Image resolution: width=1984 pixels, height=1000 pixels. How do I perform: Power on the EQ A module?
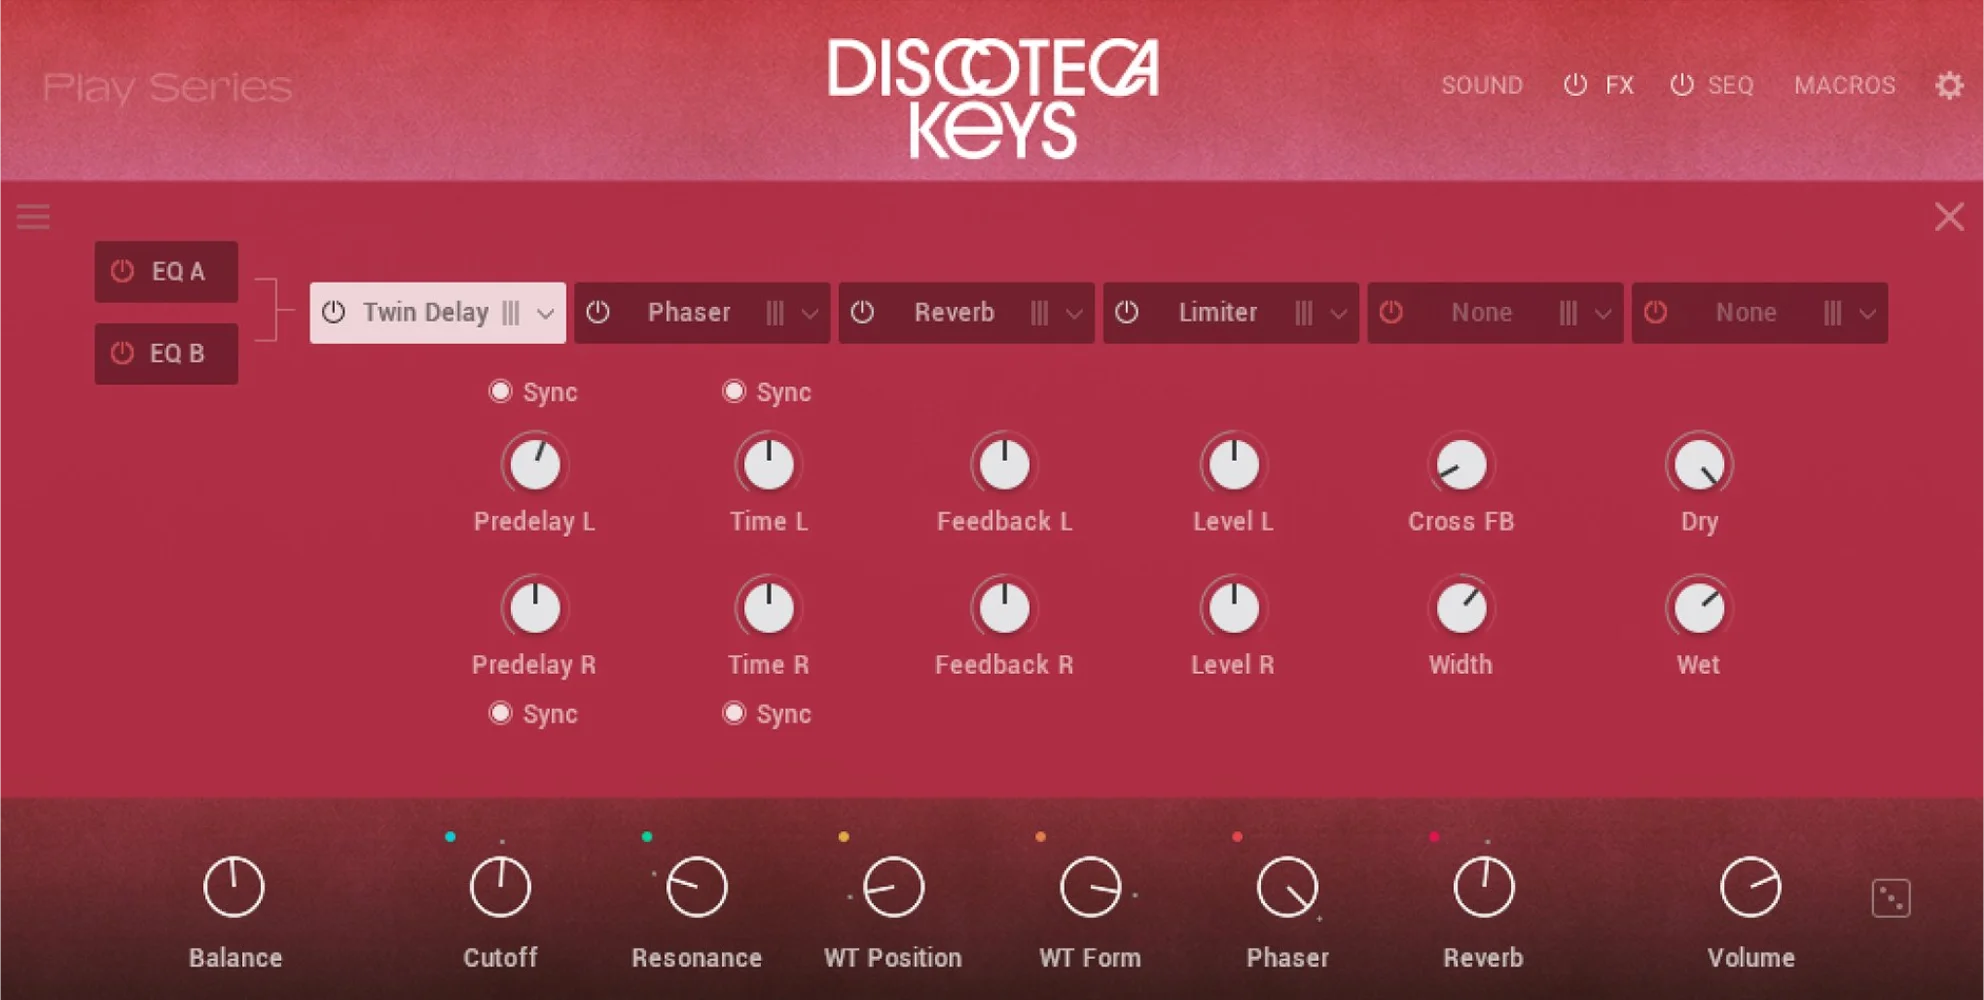click(x=122, y=270)
